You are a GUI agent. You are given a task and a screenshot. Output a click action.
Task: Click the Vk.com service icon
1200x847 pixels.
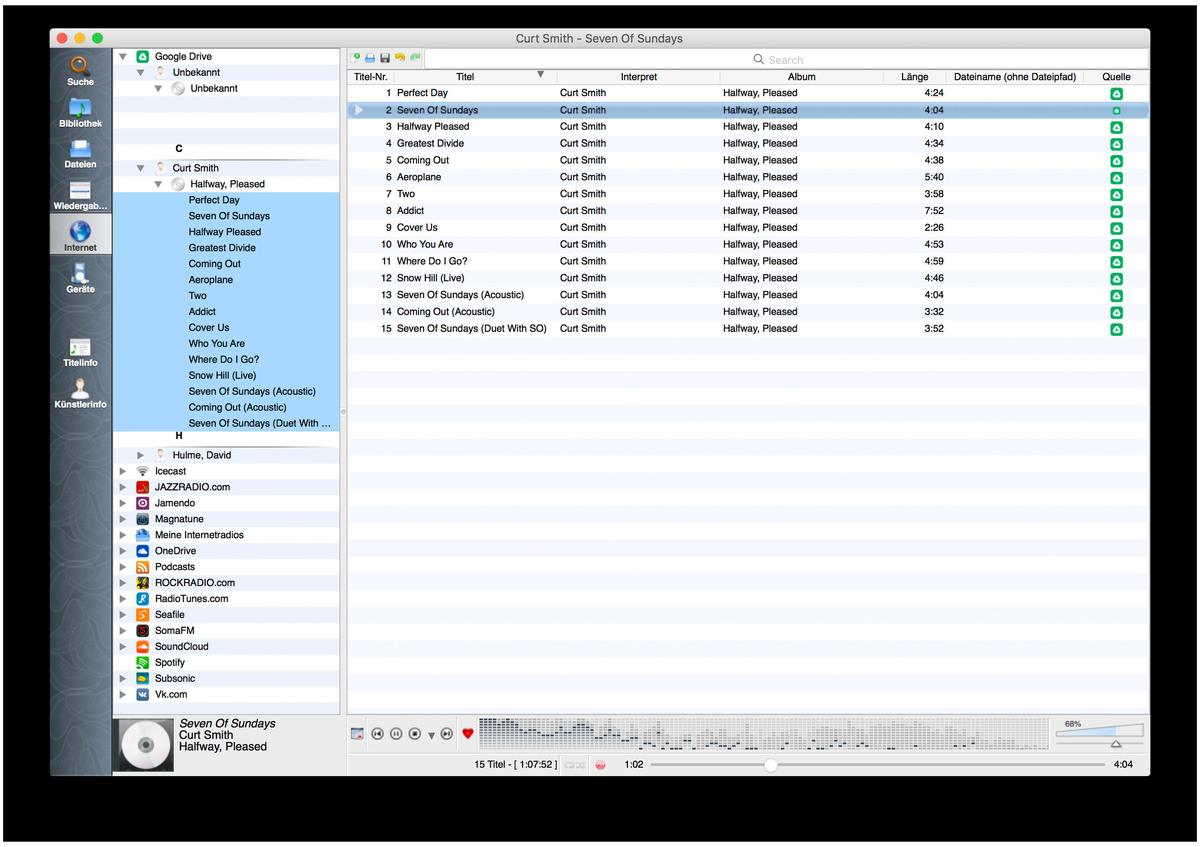[142, 695]
